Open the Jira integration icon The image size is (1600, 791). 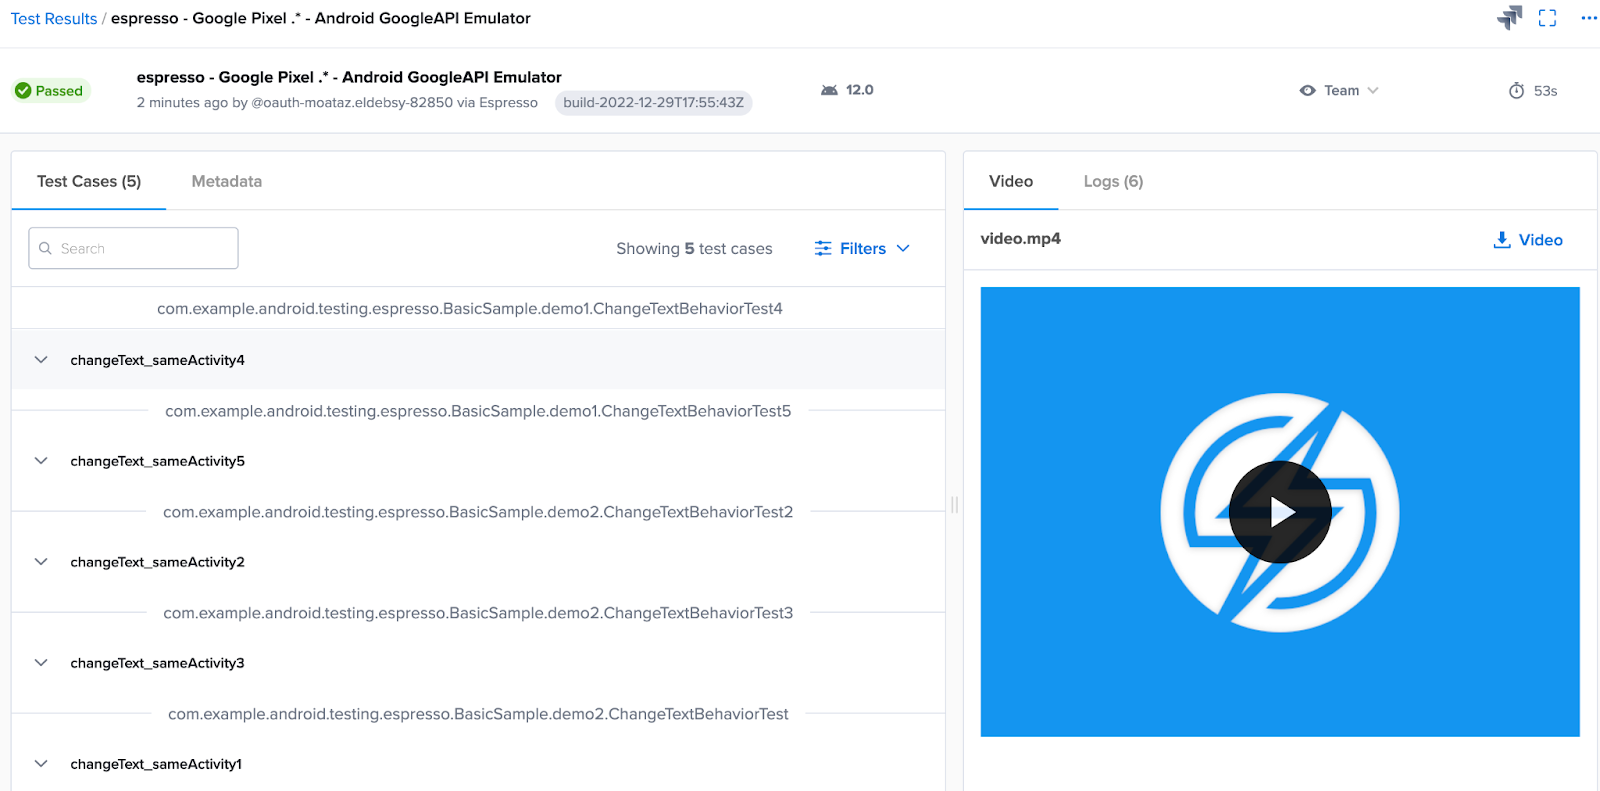1509,18
